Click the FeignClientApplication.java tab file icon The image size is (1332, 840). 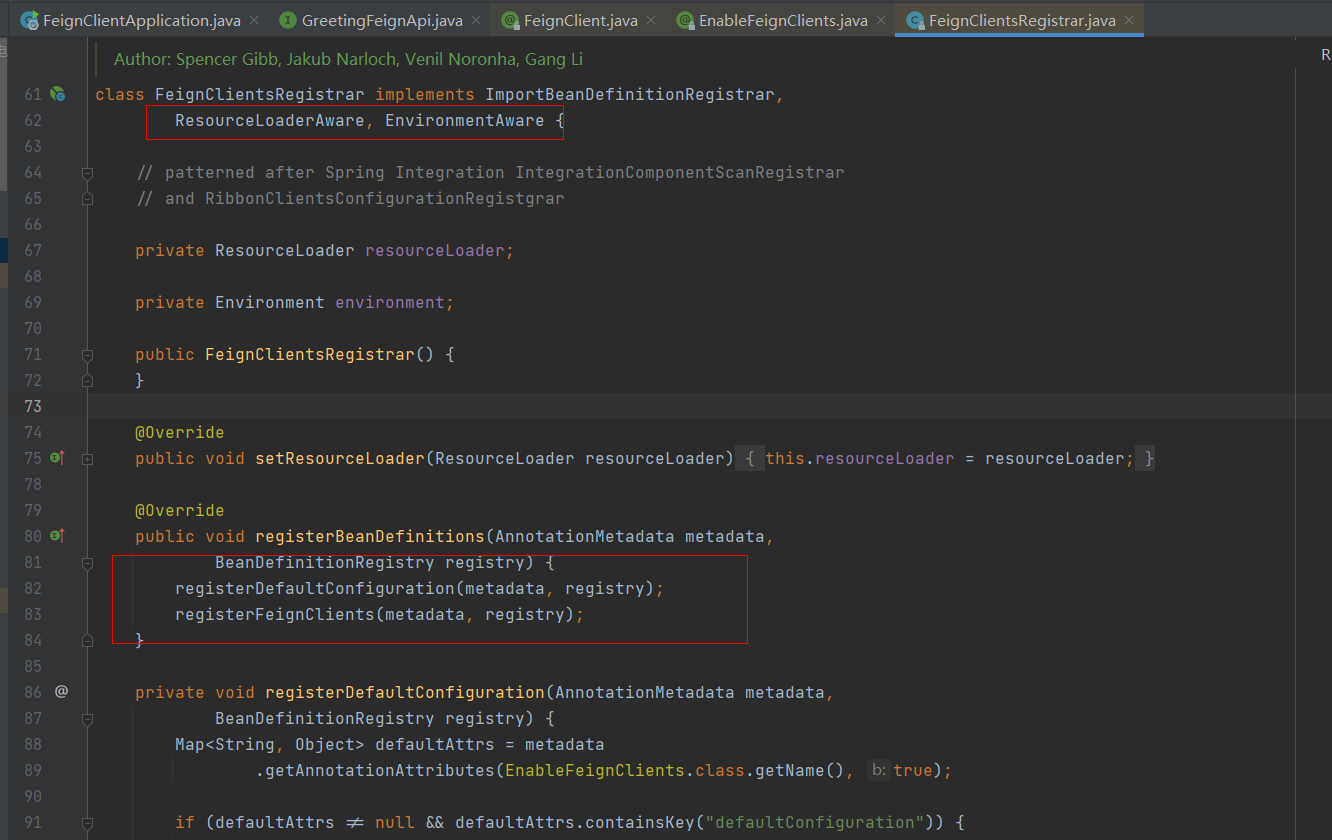coord(30,20)
